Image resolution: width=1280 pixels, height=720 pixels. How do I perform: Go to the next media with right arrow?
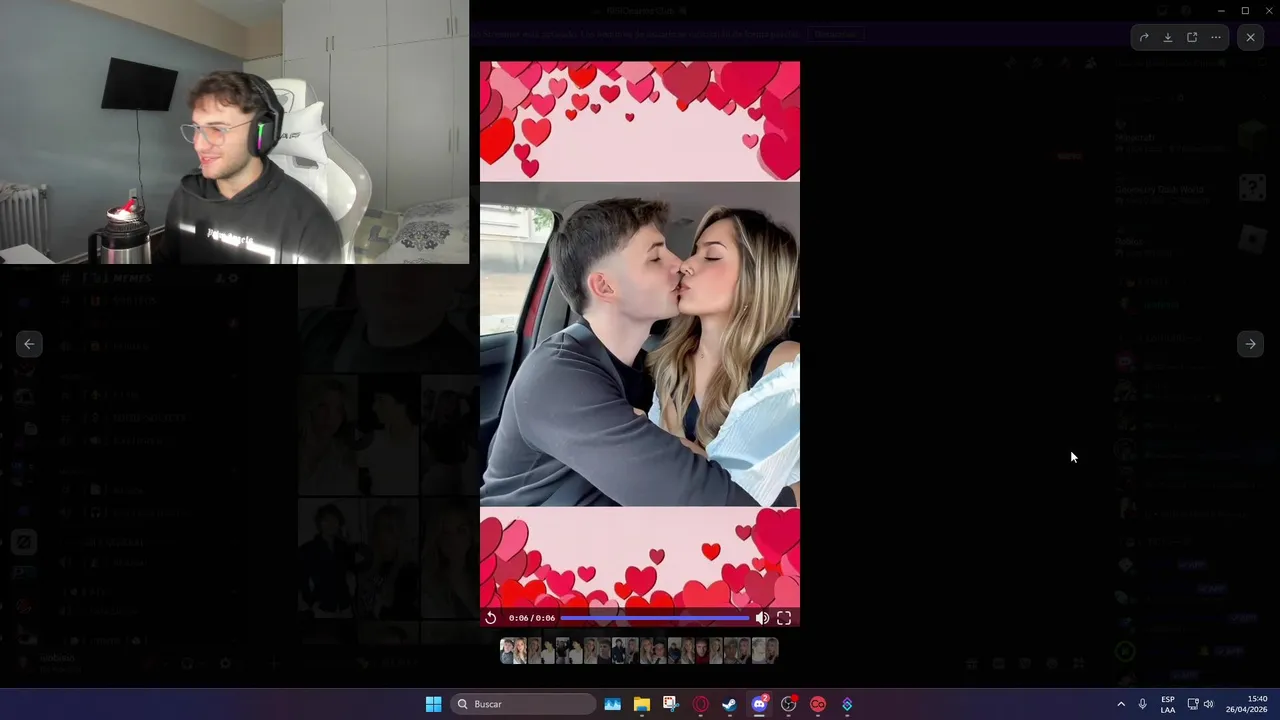(1250, 344)
